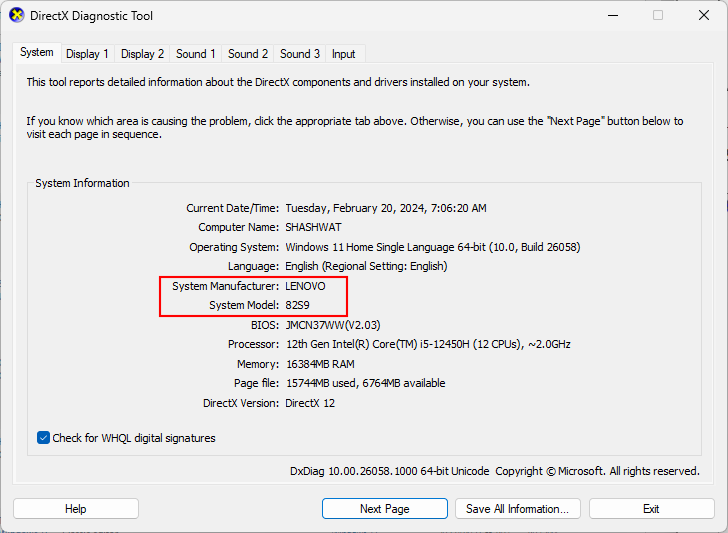Image resolution: width=728 pixels, height=533 pixels.
Task: Go to the Input tab
Action: coord(344,54)
